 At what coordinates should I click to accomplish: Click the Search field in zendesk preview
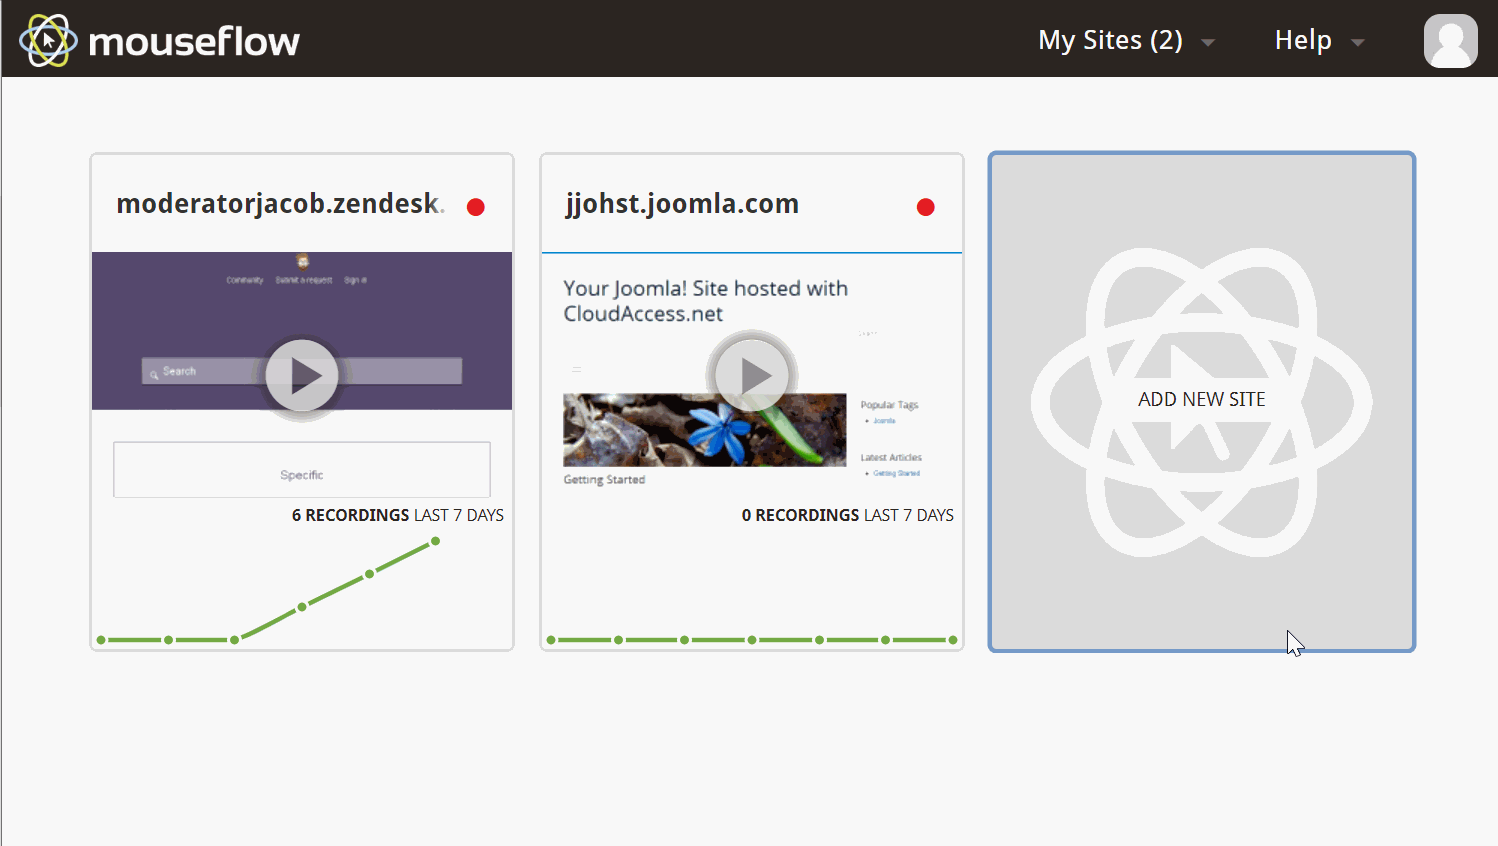(302, 371)
